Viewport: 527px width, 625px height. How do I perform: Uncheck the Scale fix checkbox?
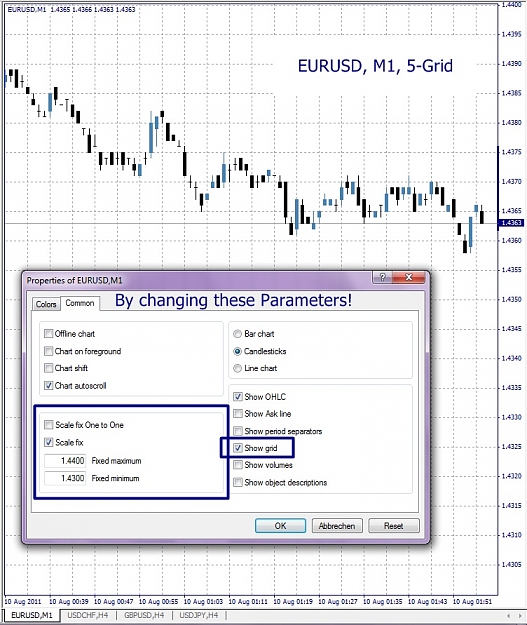click(x=49, y=442)
